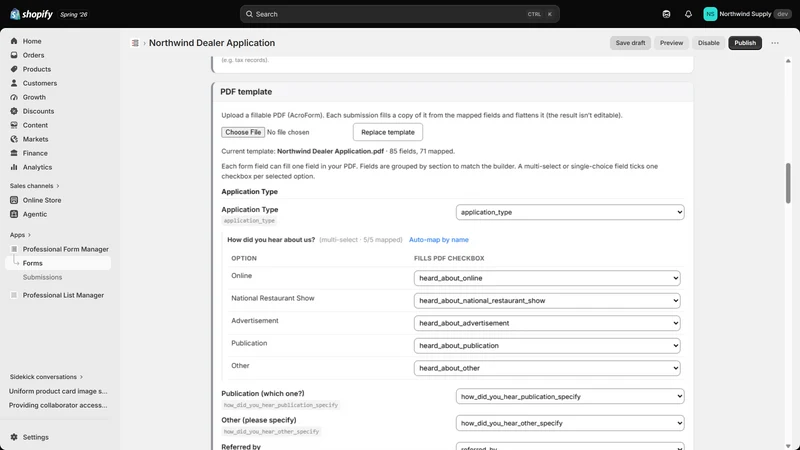Click the scrollbar up arrow
The width and height of the screenshot is (800, 450).
point(788,61)
